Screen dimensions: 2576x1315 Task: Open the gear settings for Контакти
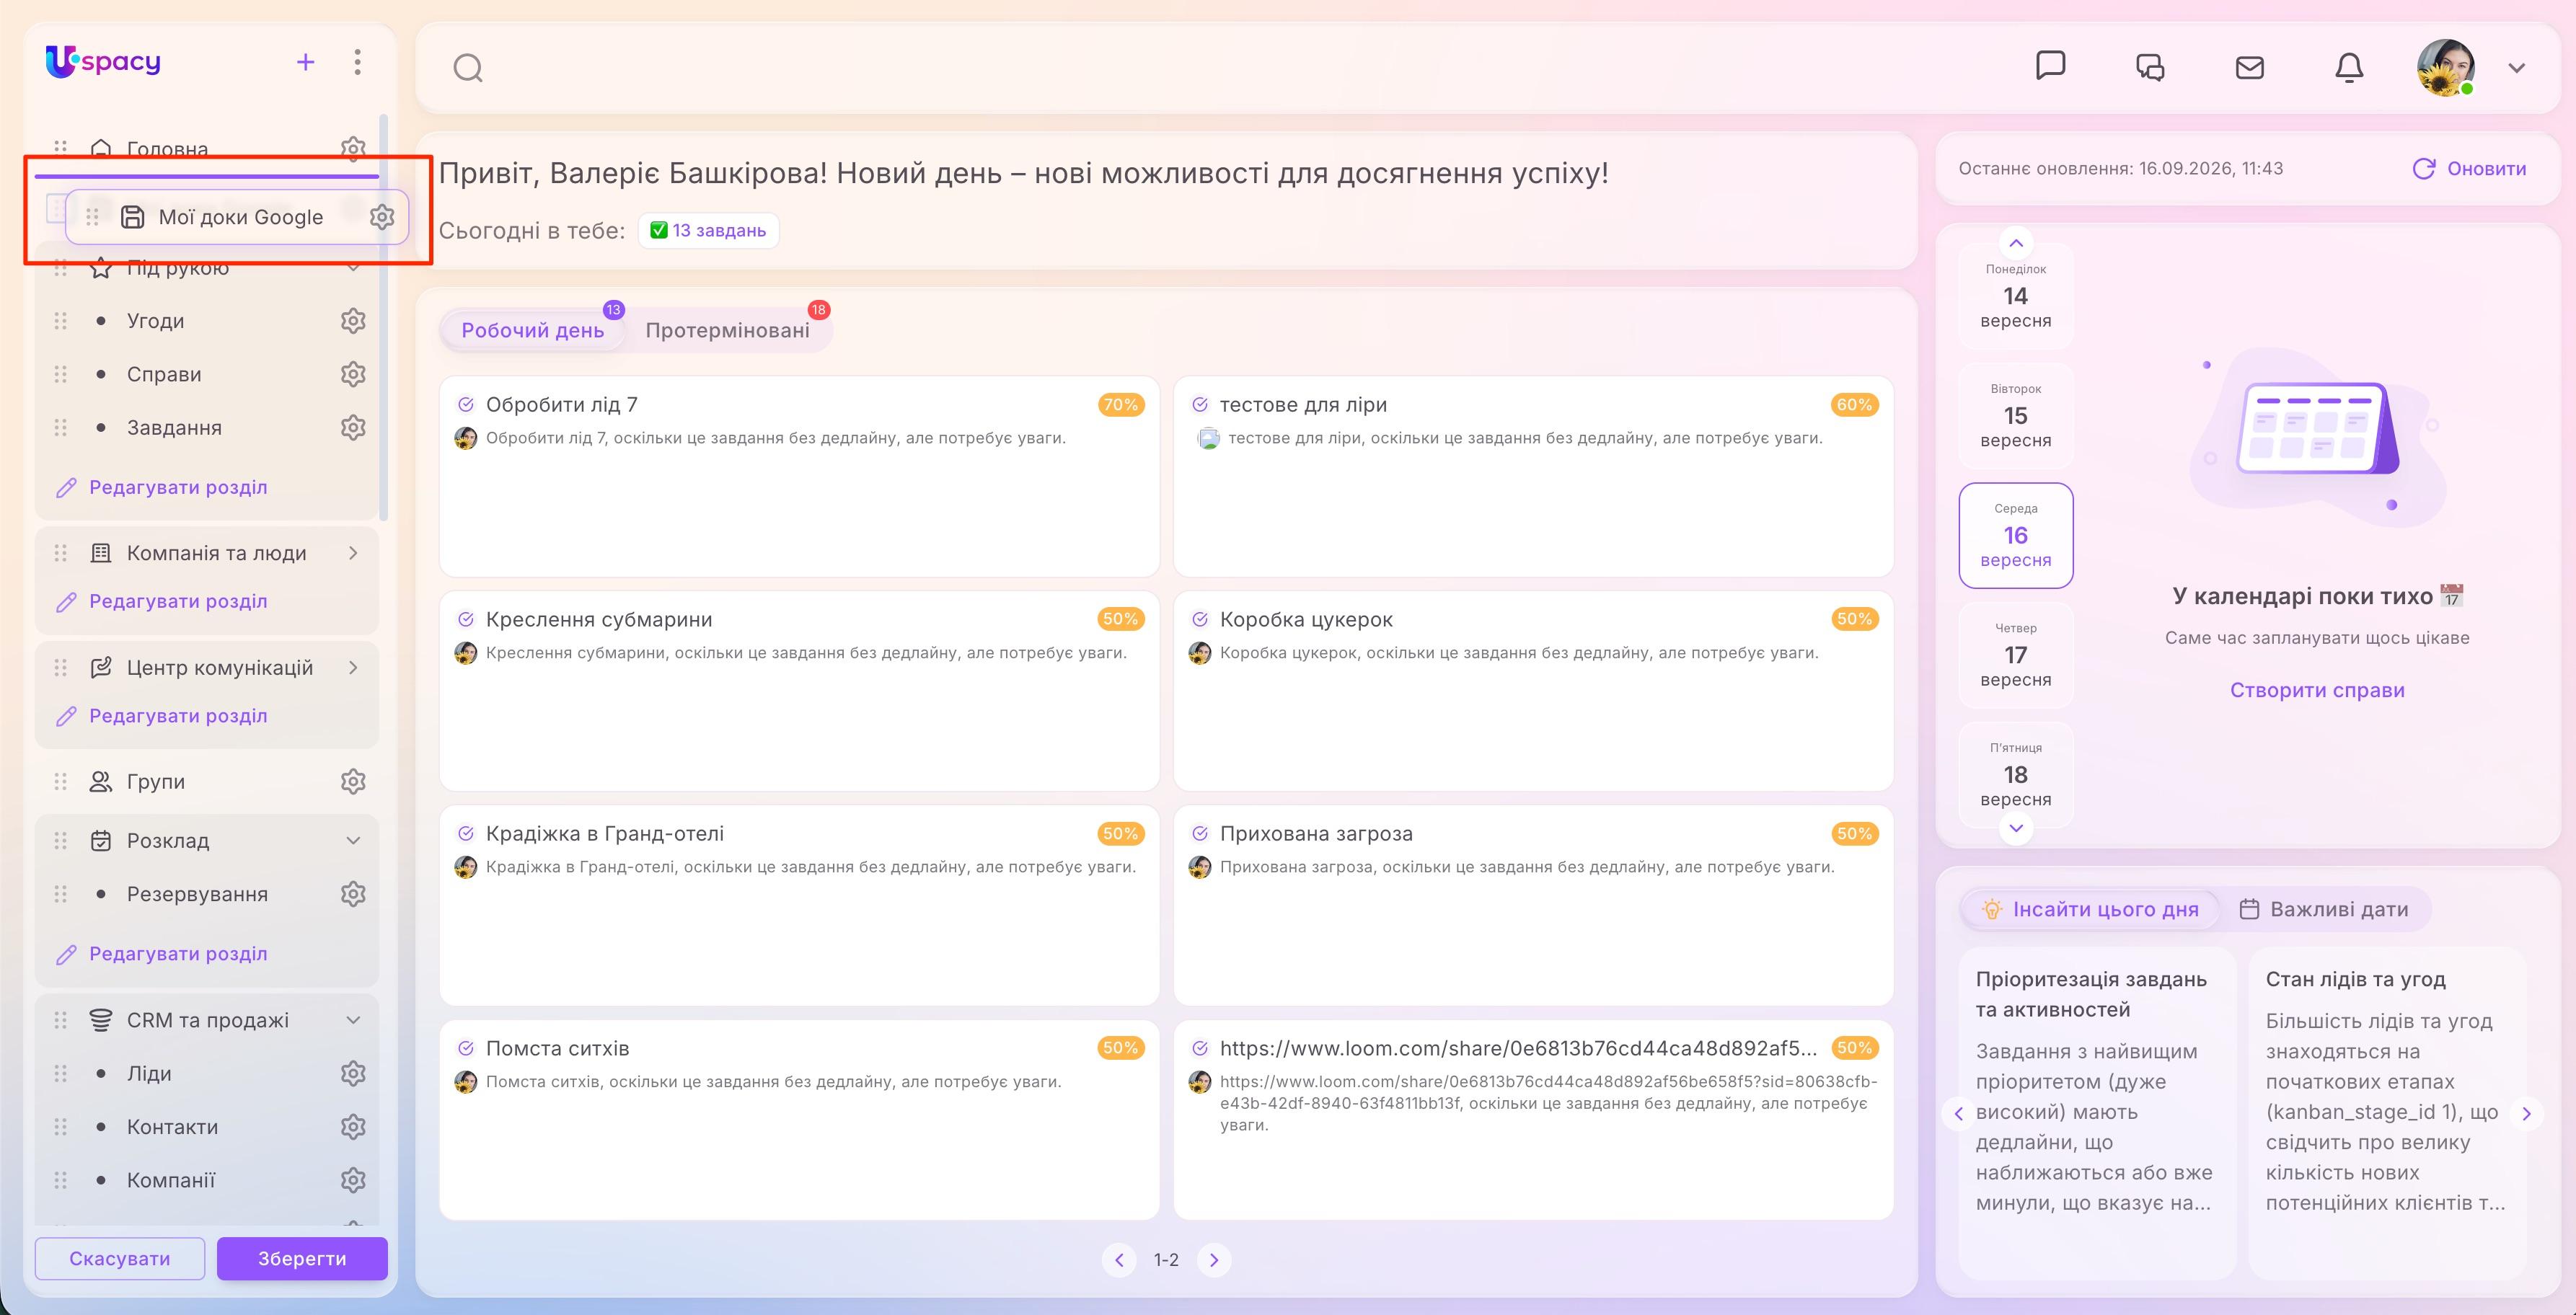pyautogui.click(x=353, y=1127)
